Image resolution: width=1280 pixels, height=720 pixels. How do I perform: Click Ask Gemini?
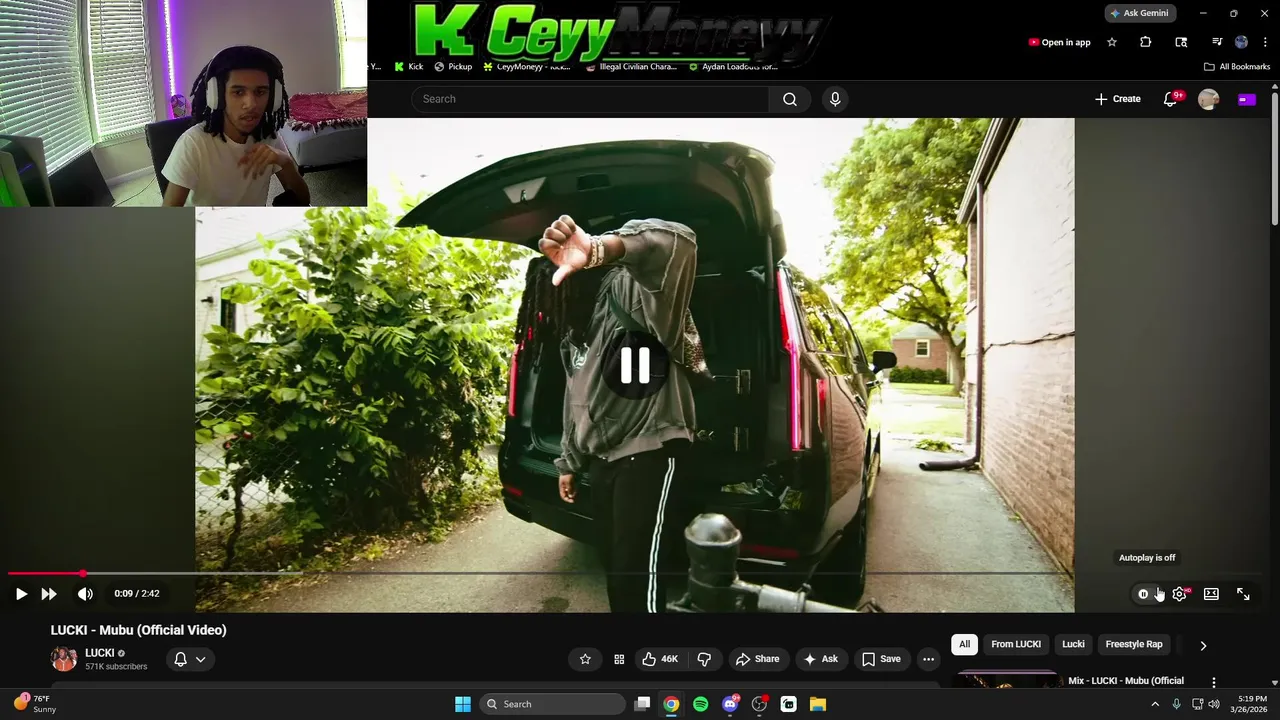(1140, 13)
